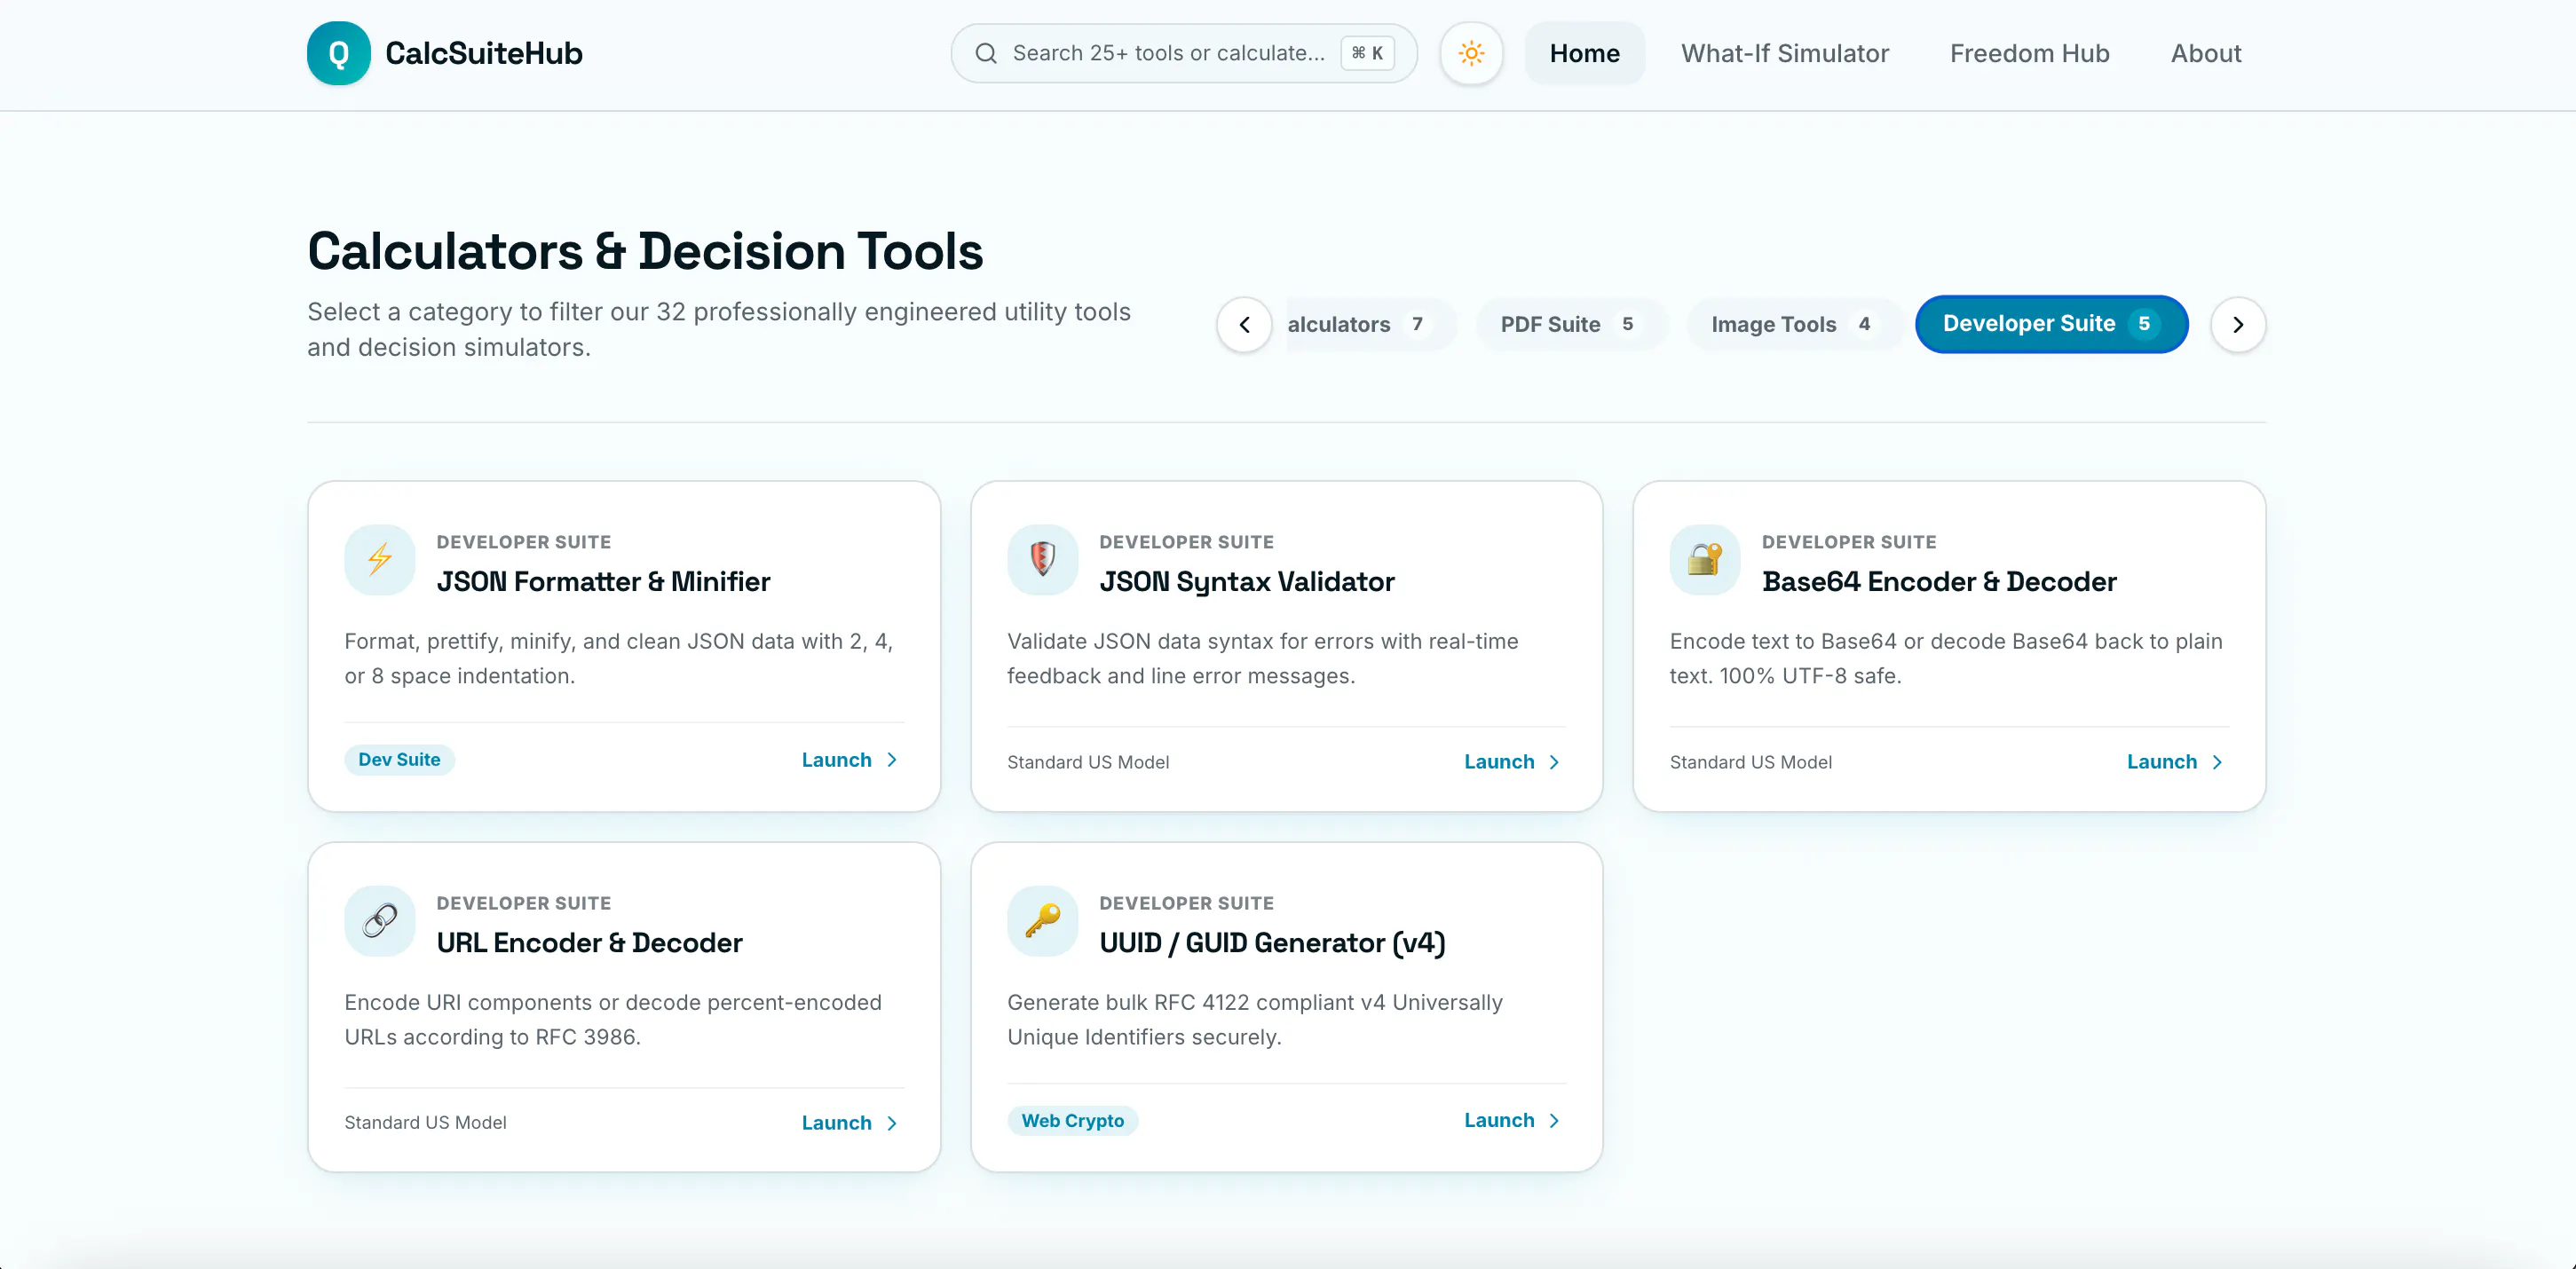
Task: Click the Launch arrow on JSON Formatter card
Action: pyautogui.click(x=892, y=760)
